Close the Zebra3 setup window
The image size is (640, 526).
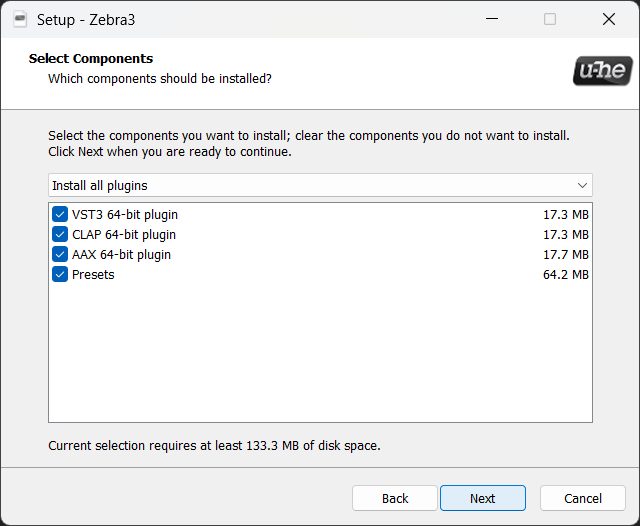click(608, 19)
